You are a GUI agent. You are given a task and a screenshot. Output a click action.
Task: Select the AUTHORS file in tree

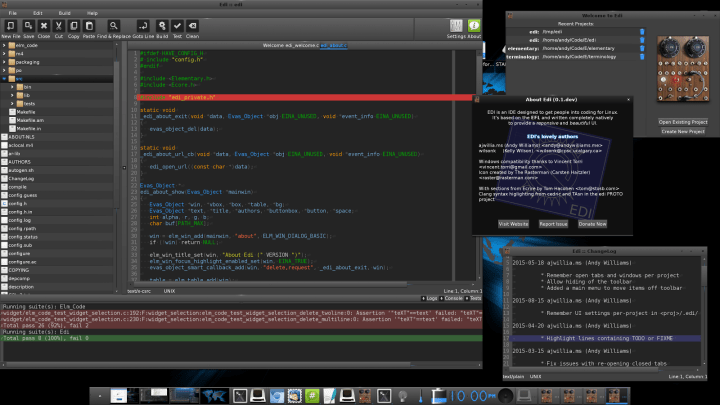(19, 162)
